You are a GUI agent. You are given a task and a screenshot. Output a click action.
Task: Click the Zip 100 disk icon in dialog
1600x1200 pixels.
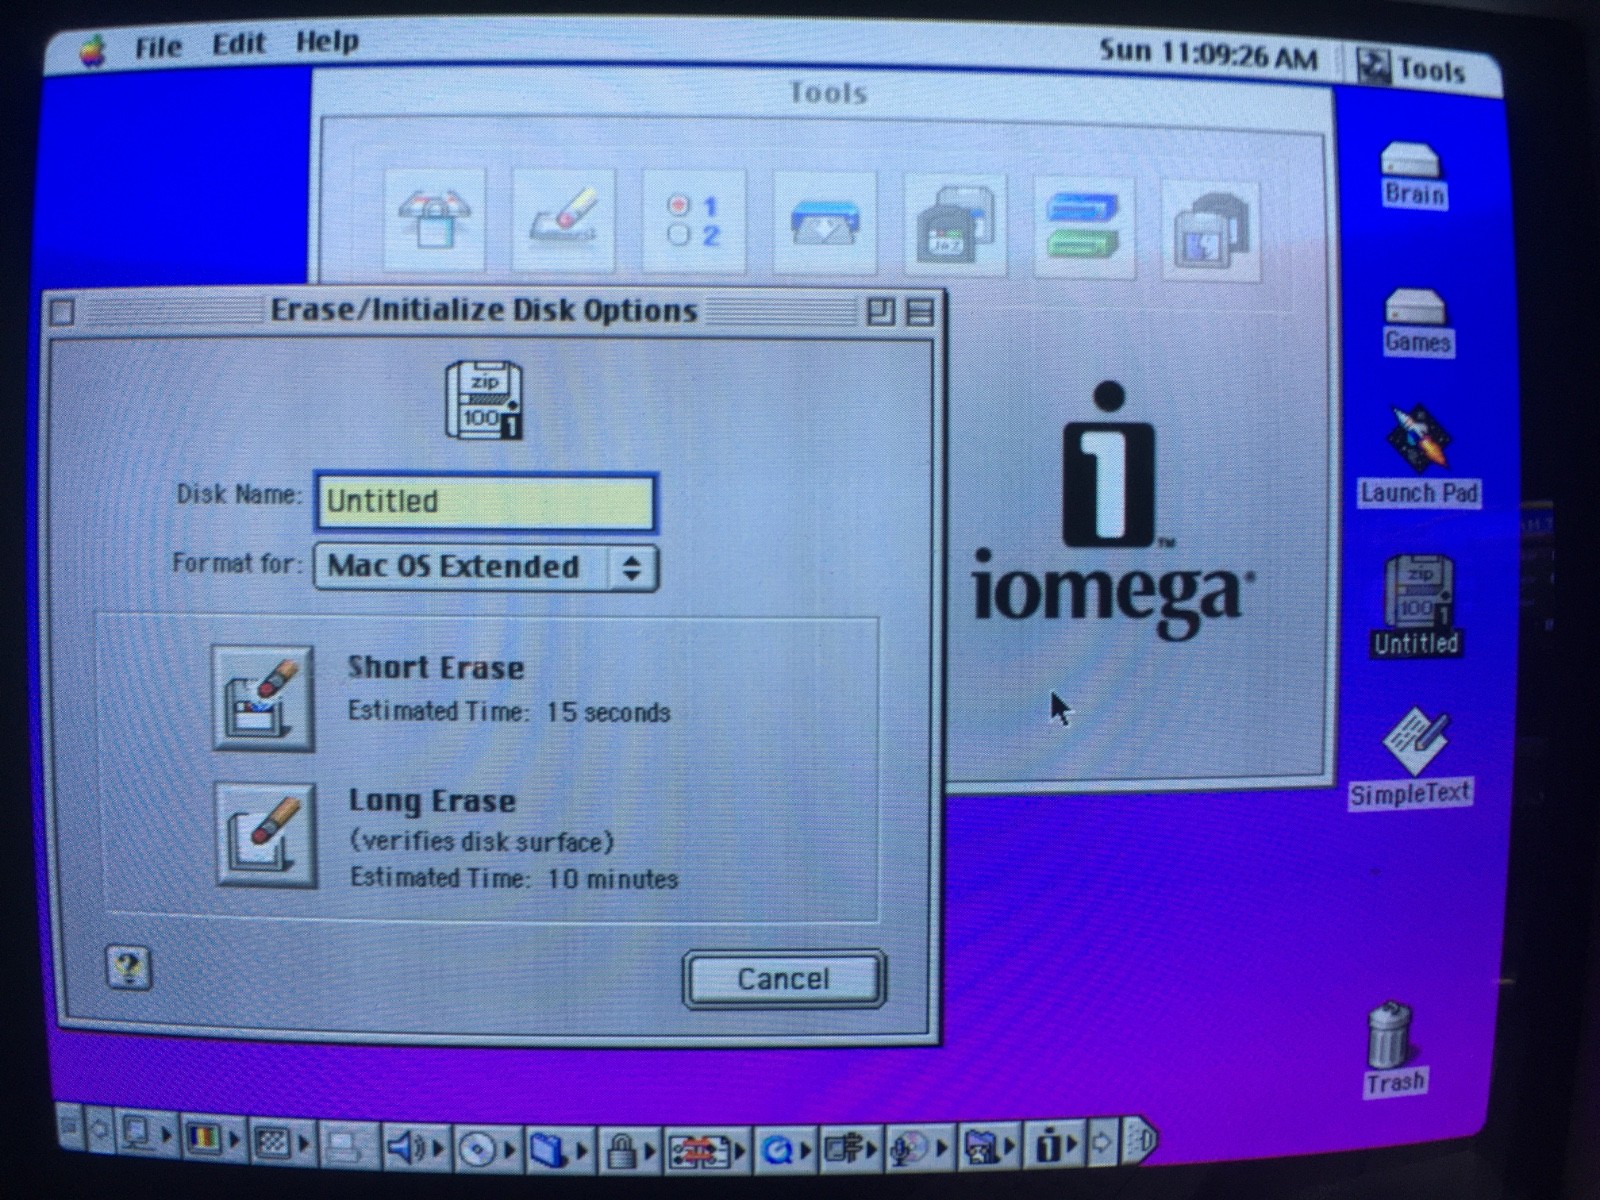point(484,401)
